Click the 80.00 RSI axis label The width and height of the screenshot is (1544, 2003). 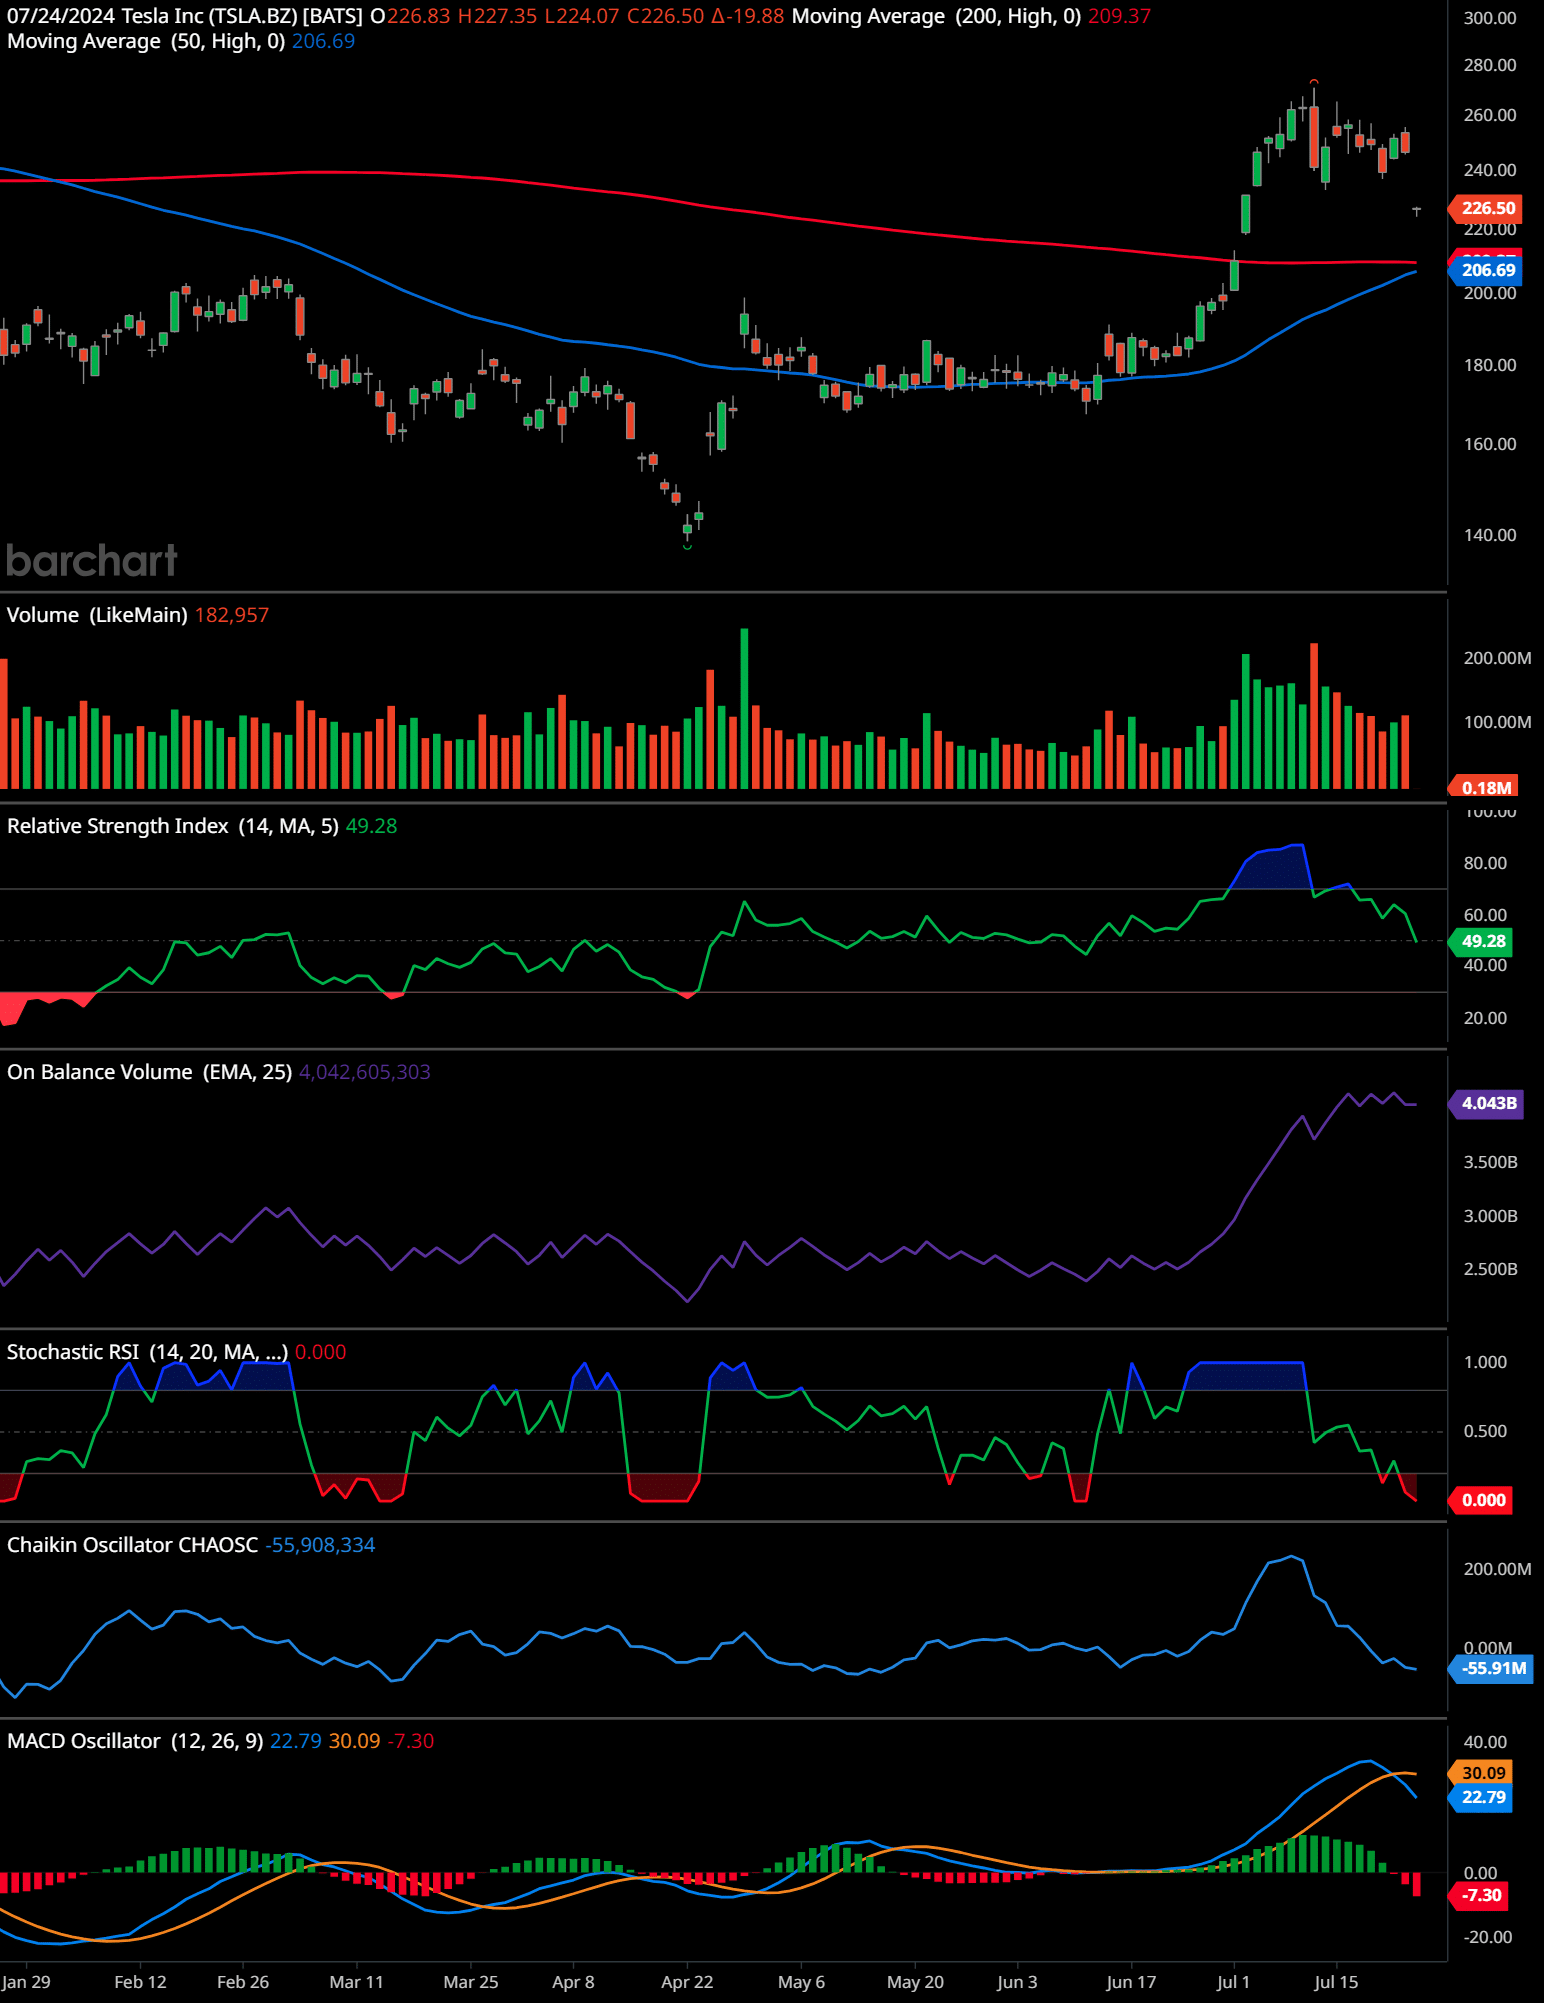pyautogui.click(x=1485, y=863)
